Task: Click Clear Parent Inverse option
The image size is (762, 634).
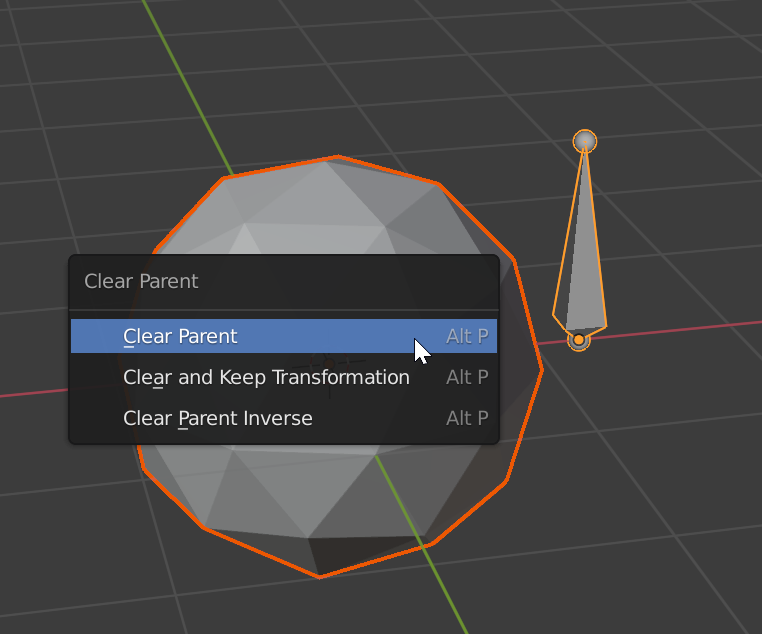Action: click(217, 418)
